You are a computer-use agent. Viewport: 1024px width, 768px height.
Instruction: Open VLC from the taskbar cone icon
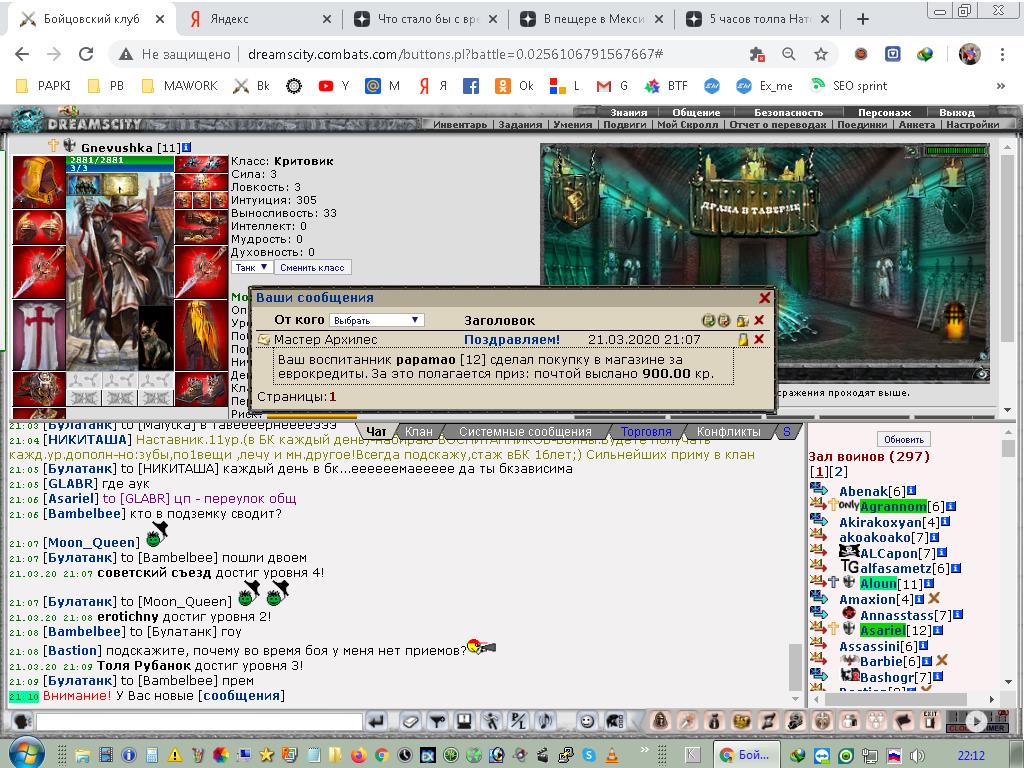612,755
